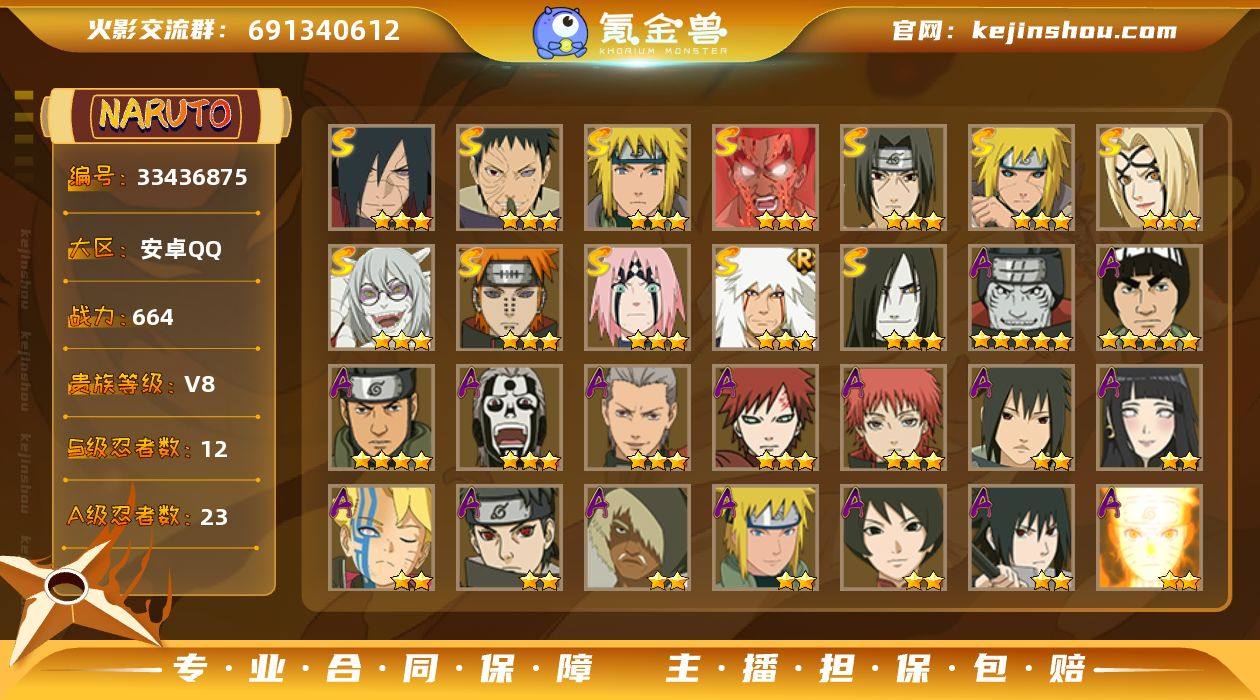1260x700 pixels.
Task: Choose the red-haired Gaara A-rank portrait
Action: click(x=765, y=418)
